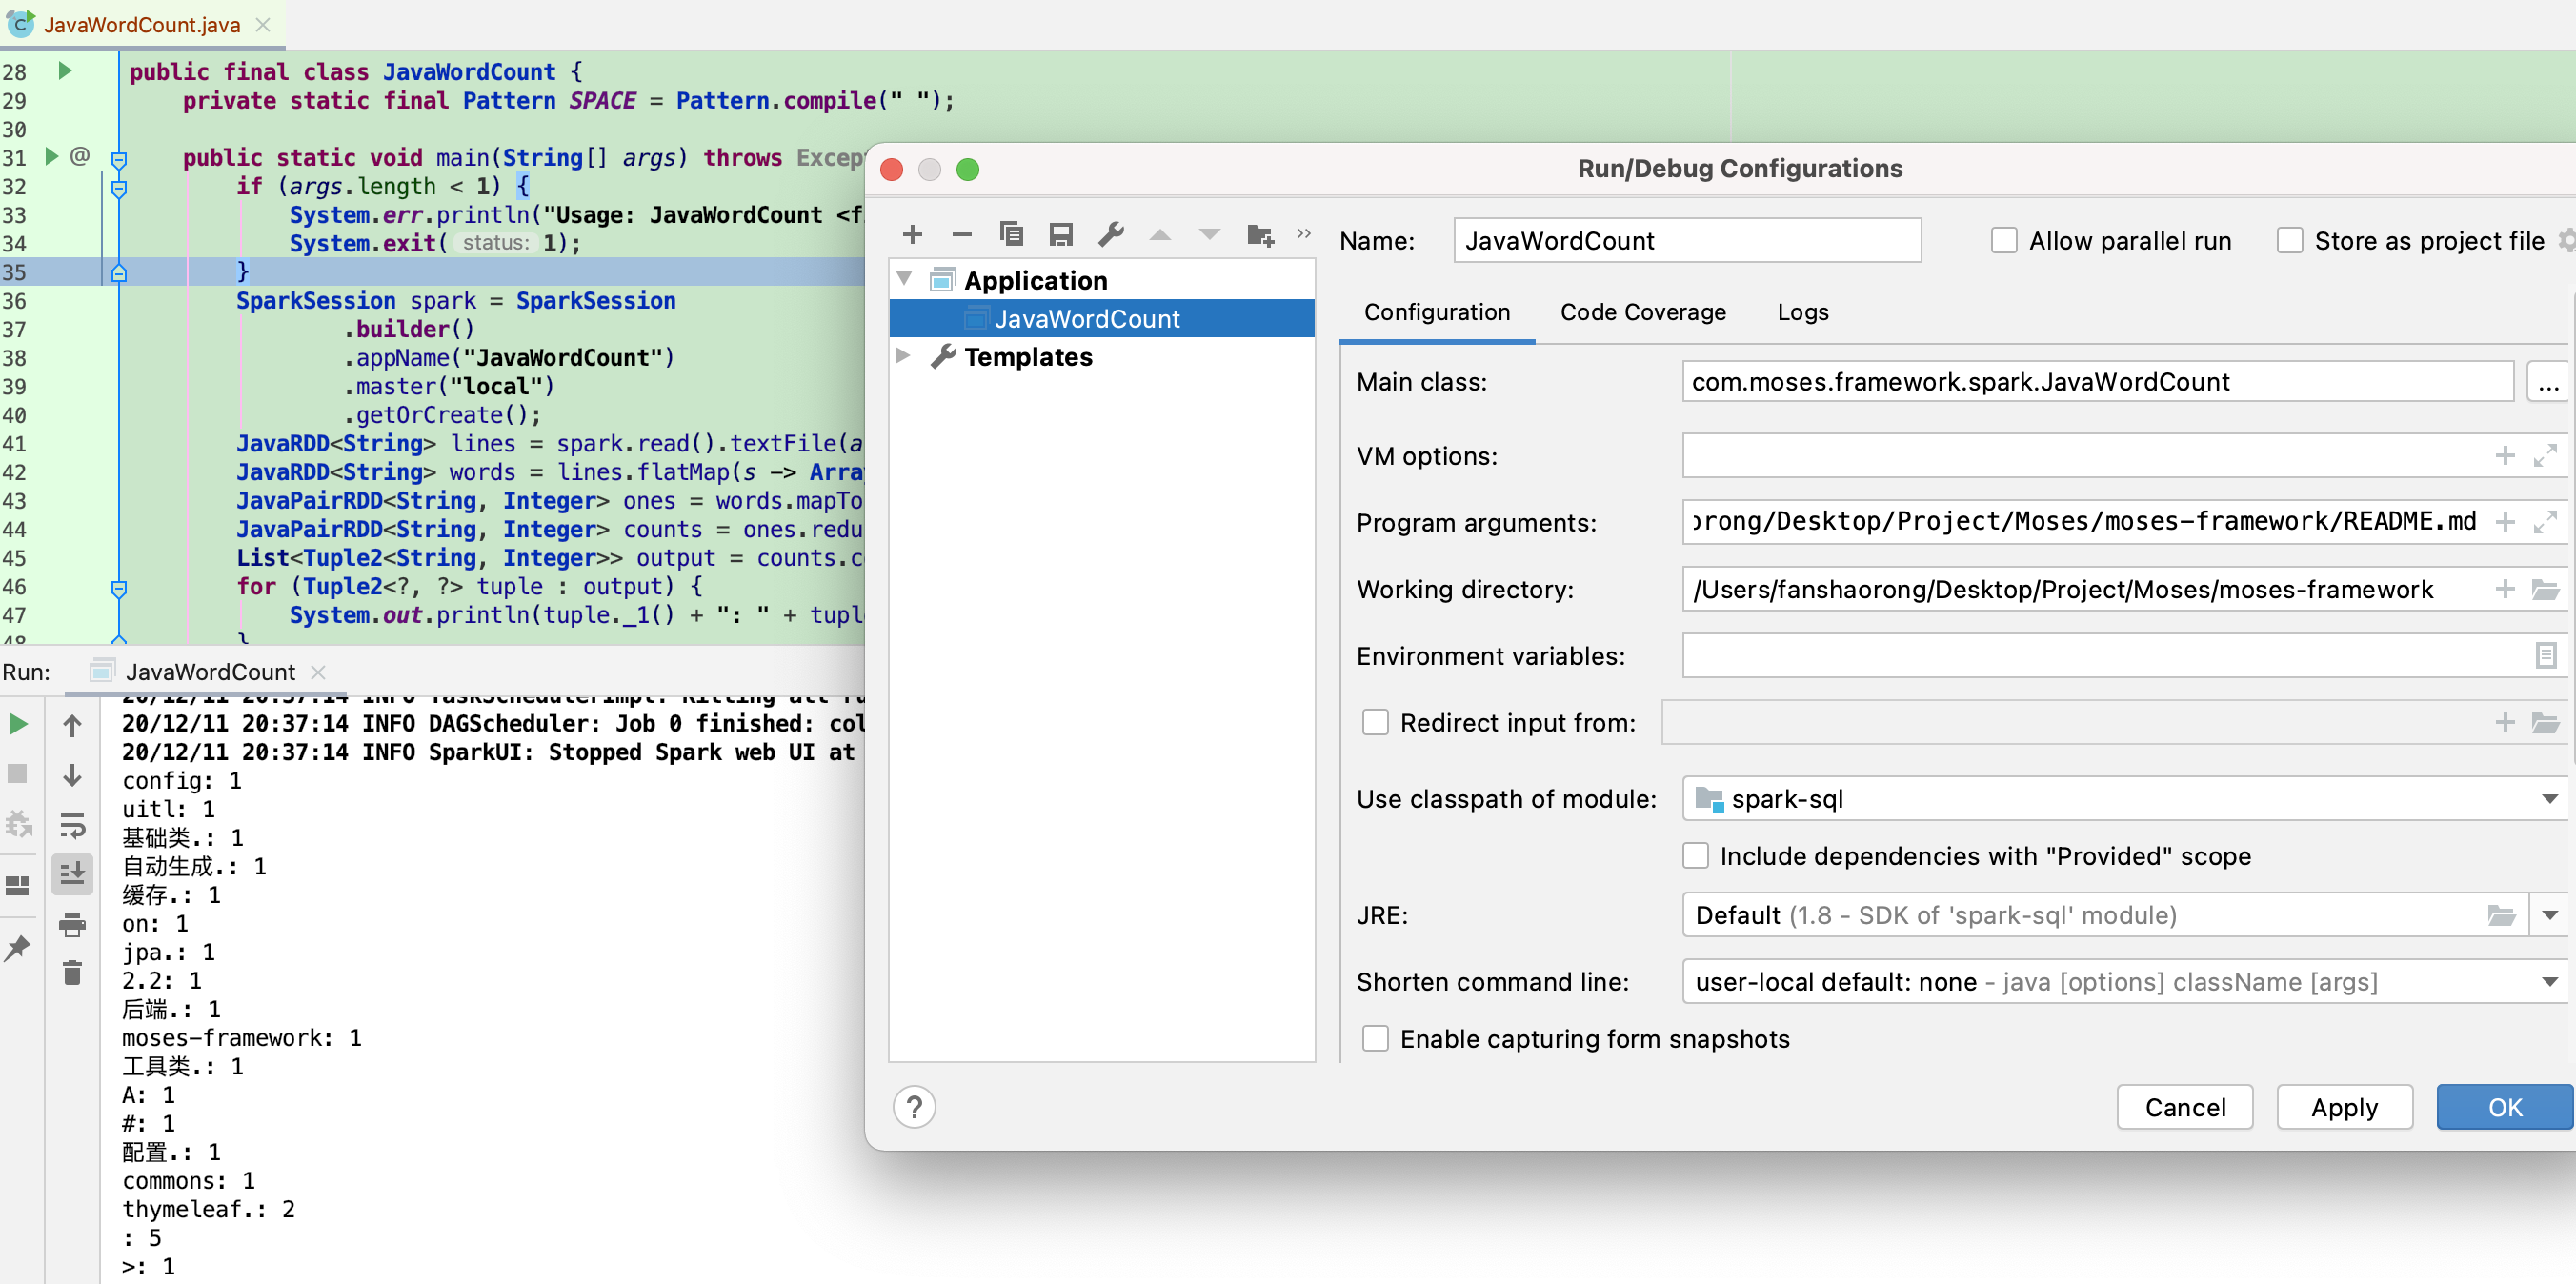Click the Cancel button
Image resolution: width=2576 pixels, height=1284 pixels.
tap(2184, 1107)
